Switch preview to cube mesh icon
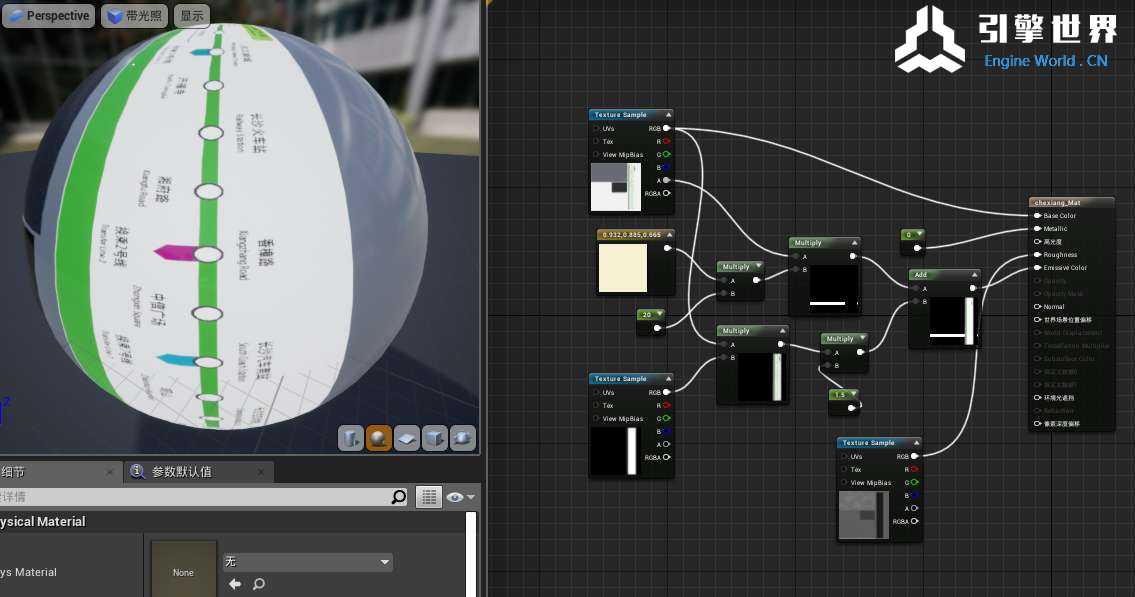 pos(435,438)
